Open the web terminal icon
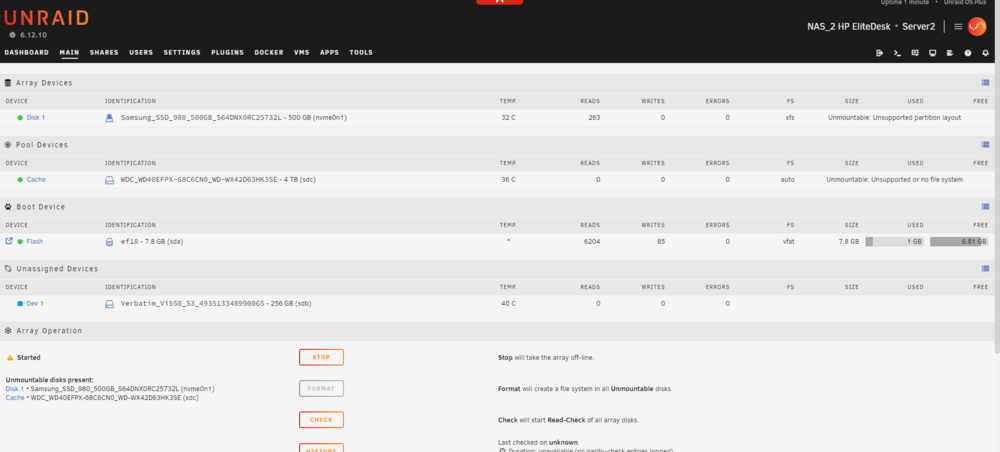Image resolution: width=1000 pixels, height=452 pixels. click(897, 53)
